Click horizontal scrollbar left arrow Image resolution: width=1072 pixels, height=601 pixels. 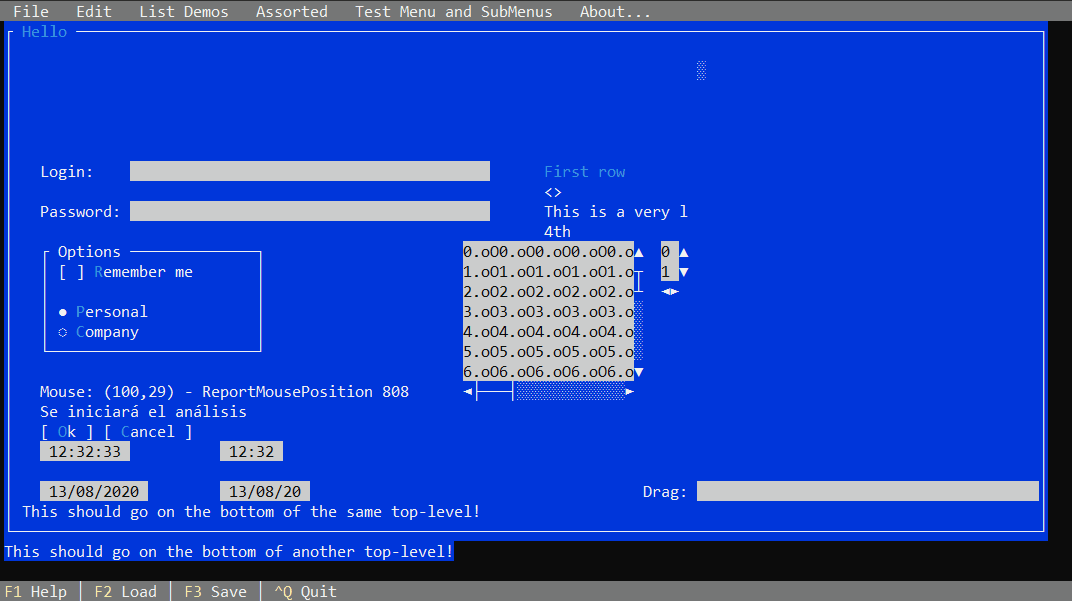[468, 392]
